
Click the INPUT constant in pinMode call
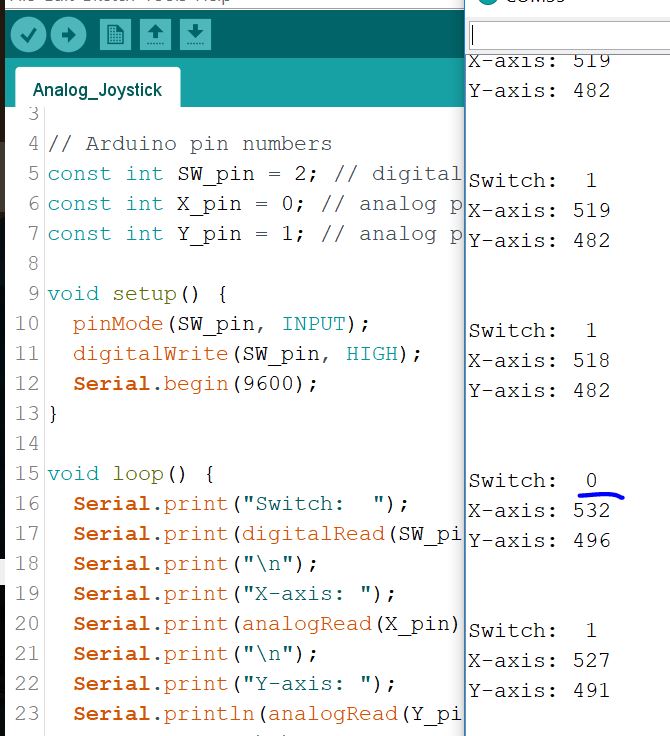click(x=313, y=324)
